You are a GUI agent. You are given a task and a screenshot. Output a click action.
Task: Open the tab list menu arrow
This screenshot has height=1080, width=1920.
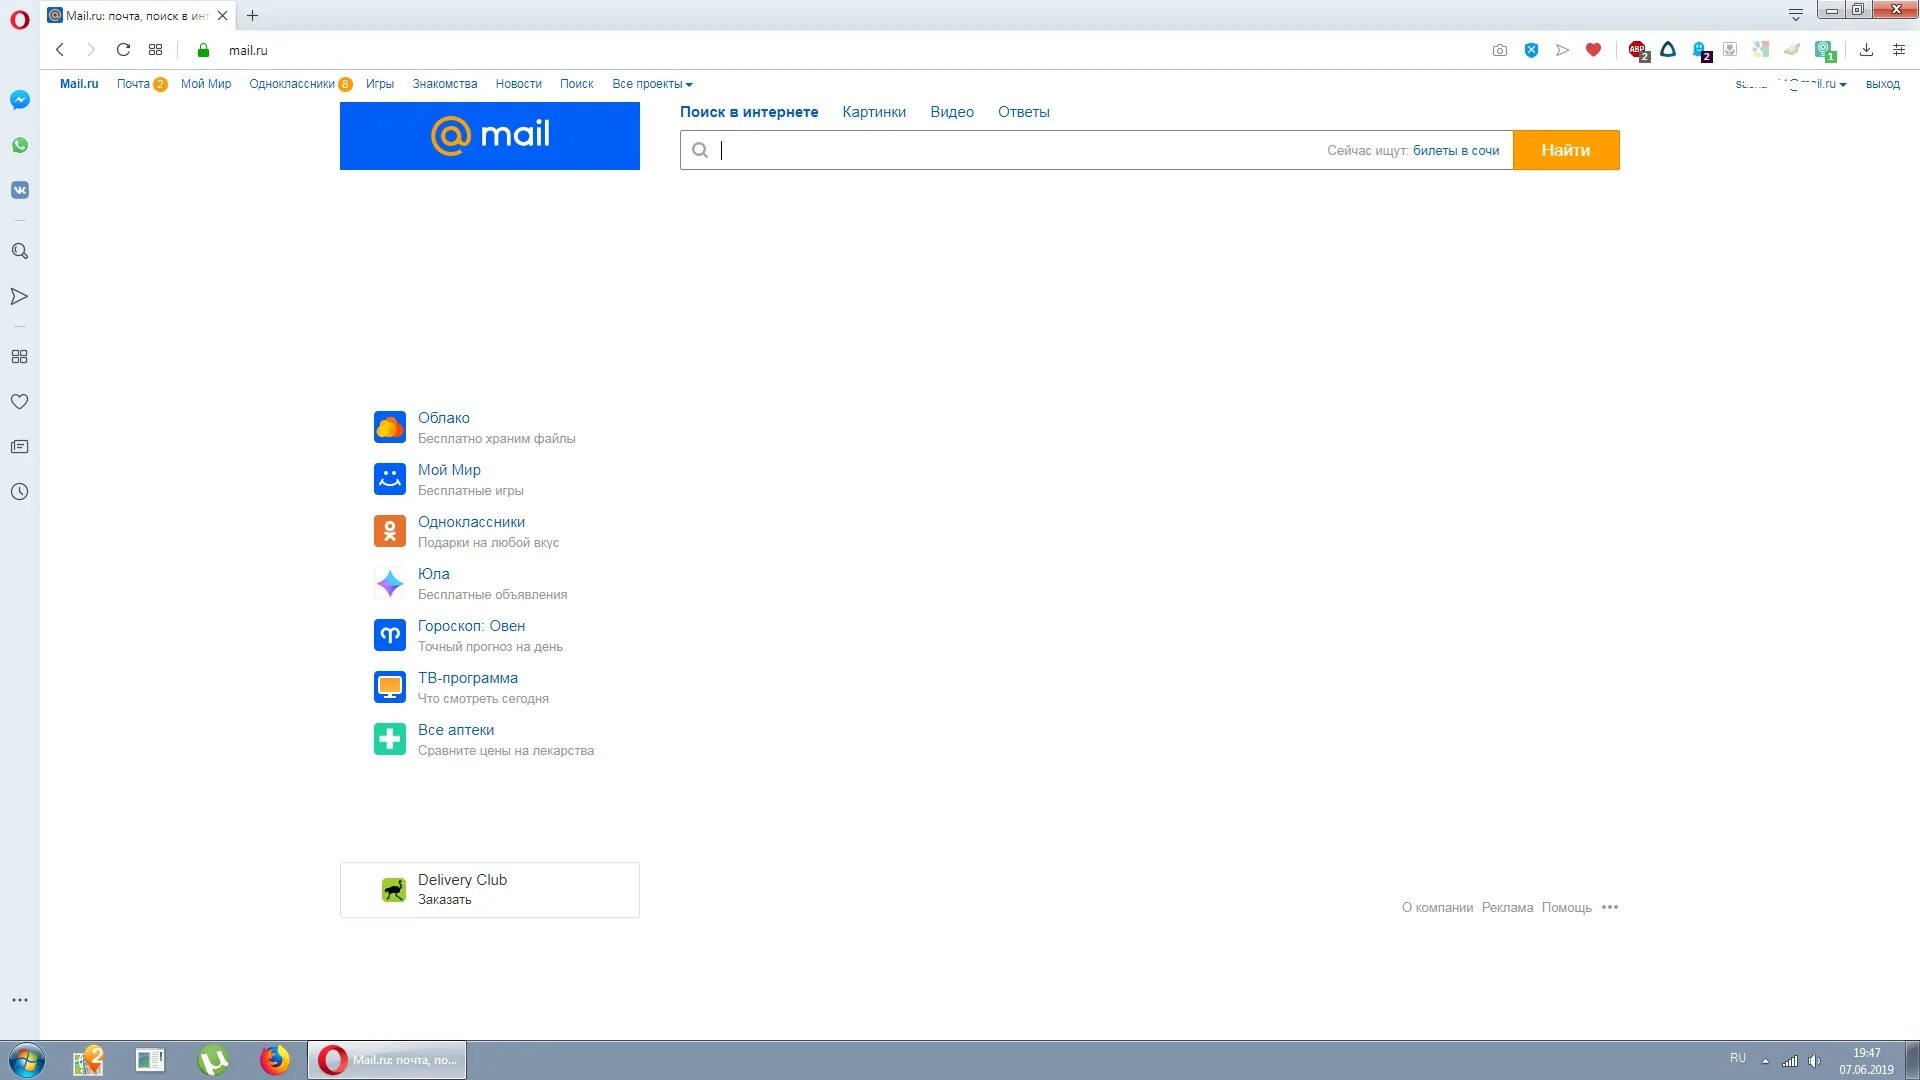[x=1795, y=14]
